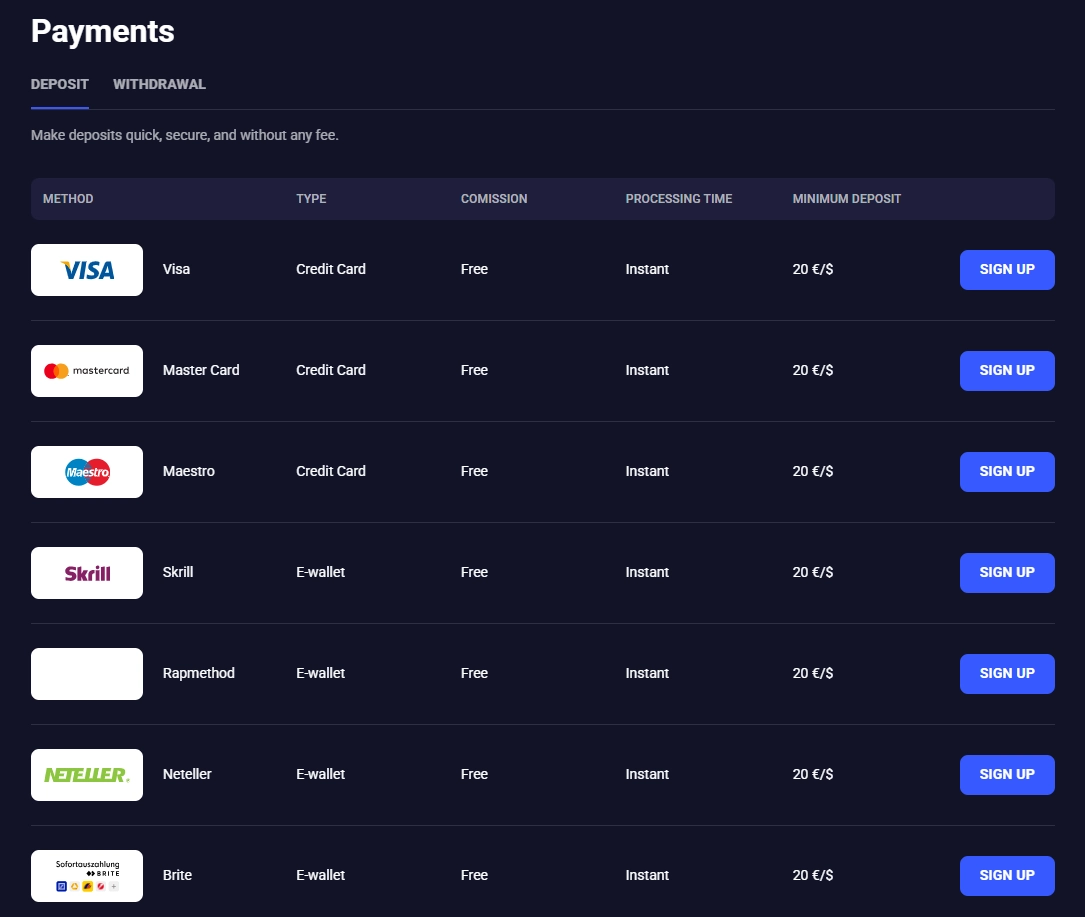Viewport: 1085px width, 917px height.
Task: Click Free commission in Brite row
Action: (475, 875)
